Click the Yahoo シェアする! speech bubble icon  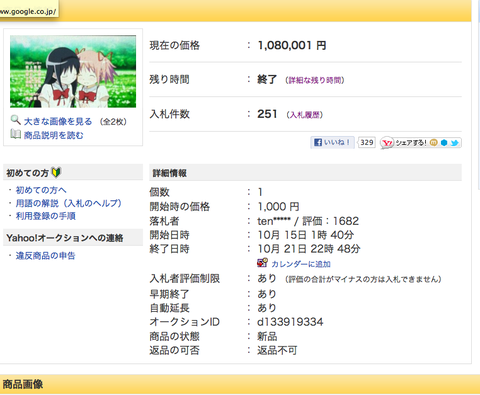click(x=387, y=143)
